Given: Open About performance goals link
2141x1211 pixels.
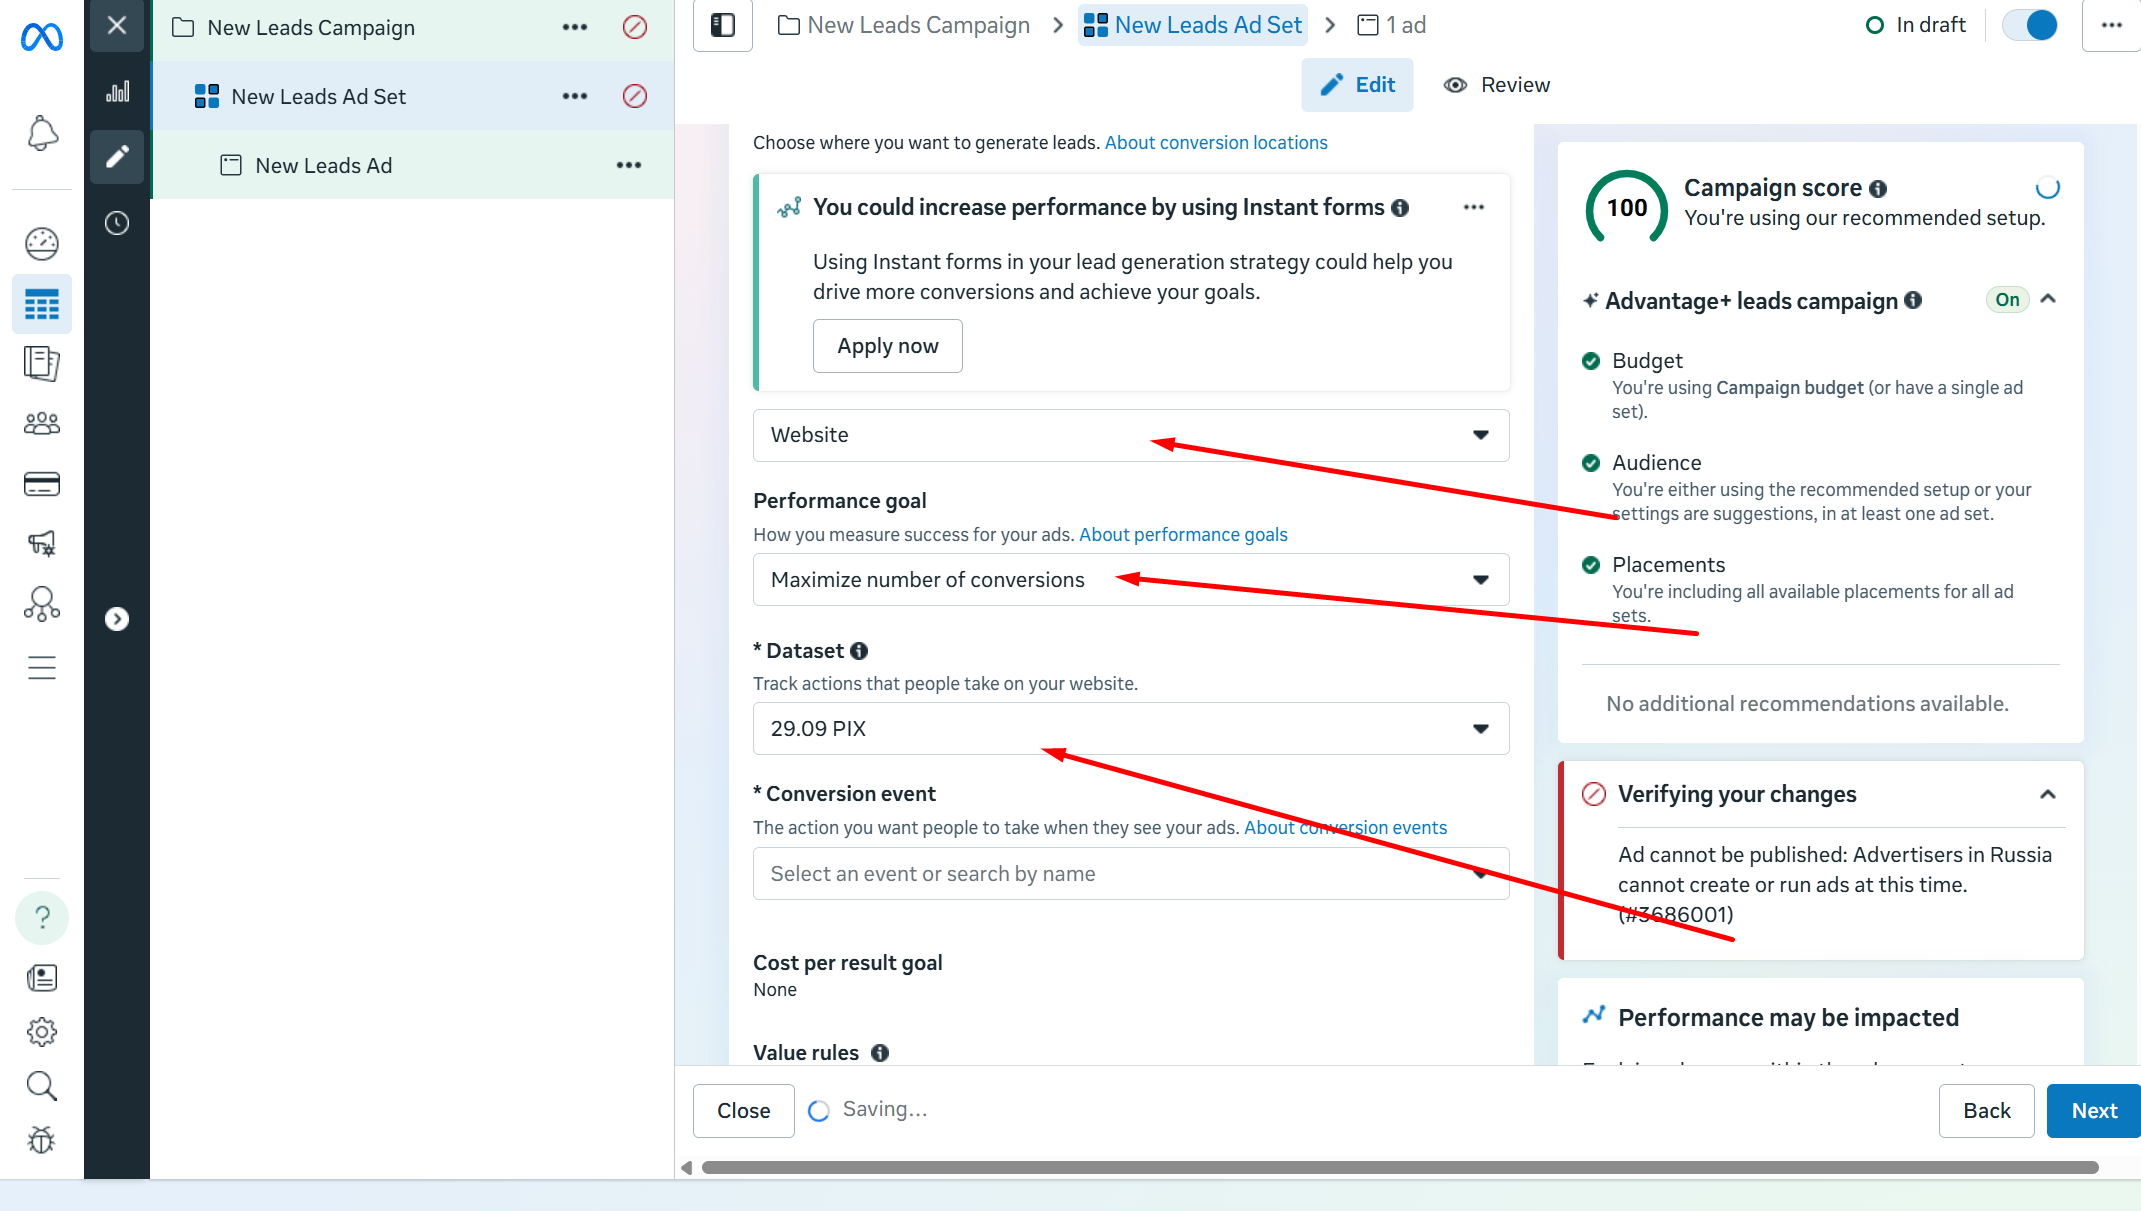Looking at the screenshot, I should 1183,535.
